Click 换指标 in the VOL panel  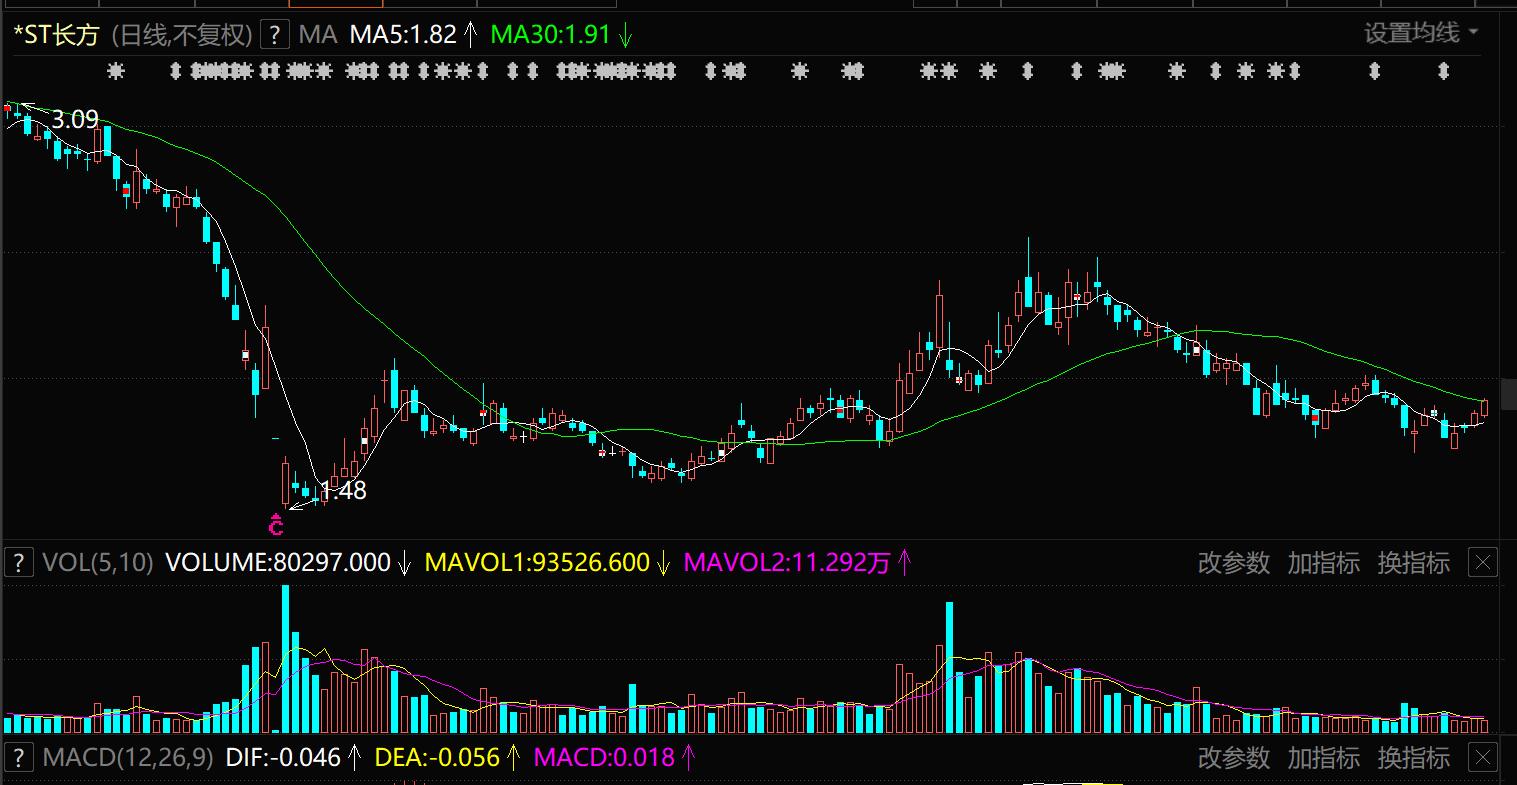(x=1414, y=563)
